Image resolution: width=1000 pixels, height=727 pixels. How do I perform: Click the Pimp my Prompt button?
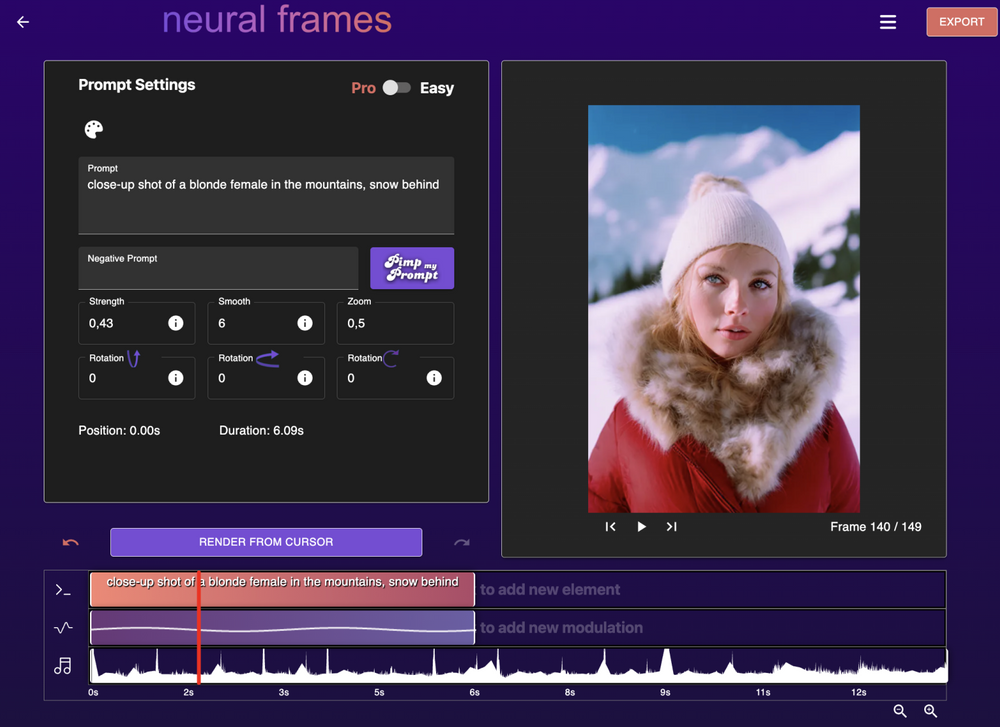412,268
